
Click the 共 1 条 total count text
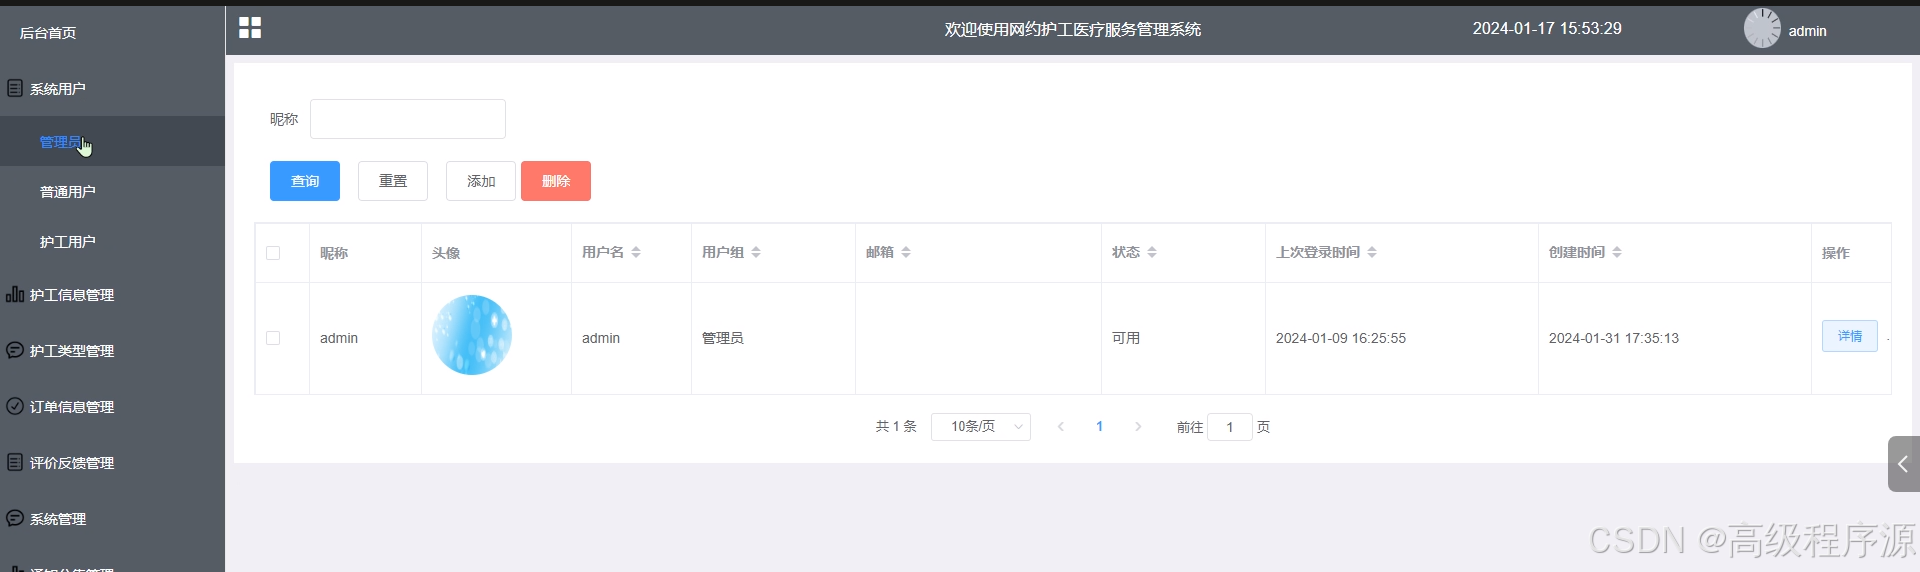pos(896,426)
